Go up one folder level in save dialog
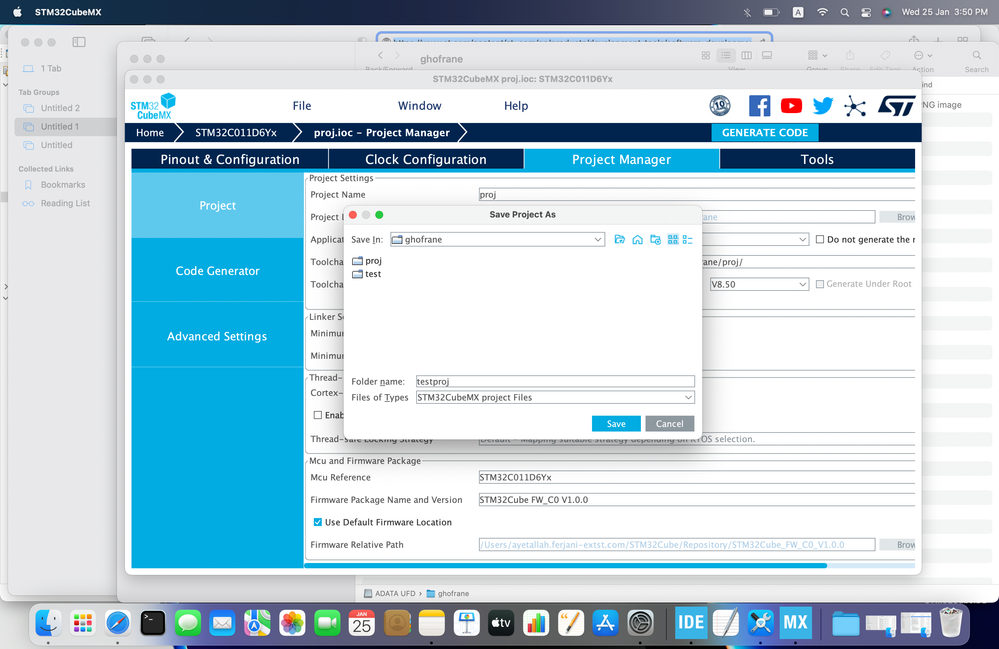This screenshot has height=649, width=999. 619,239
